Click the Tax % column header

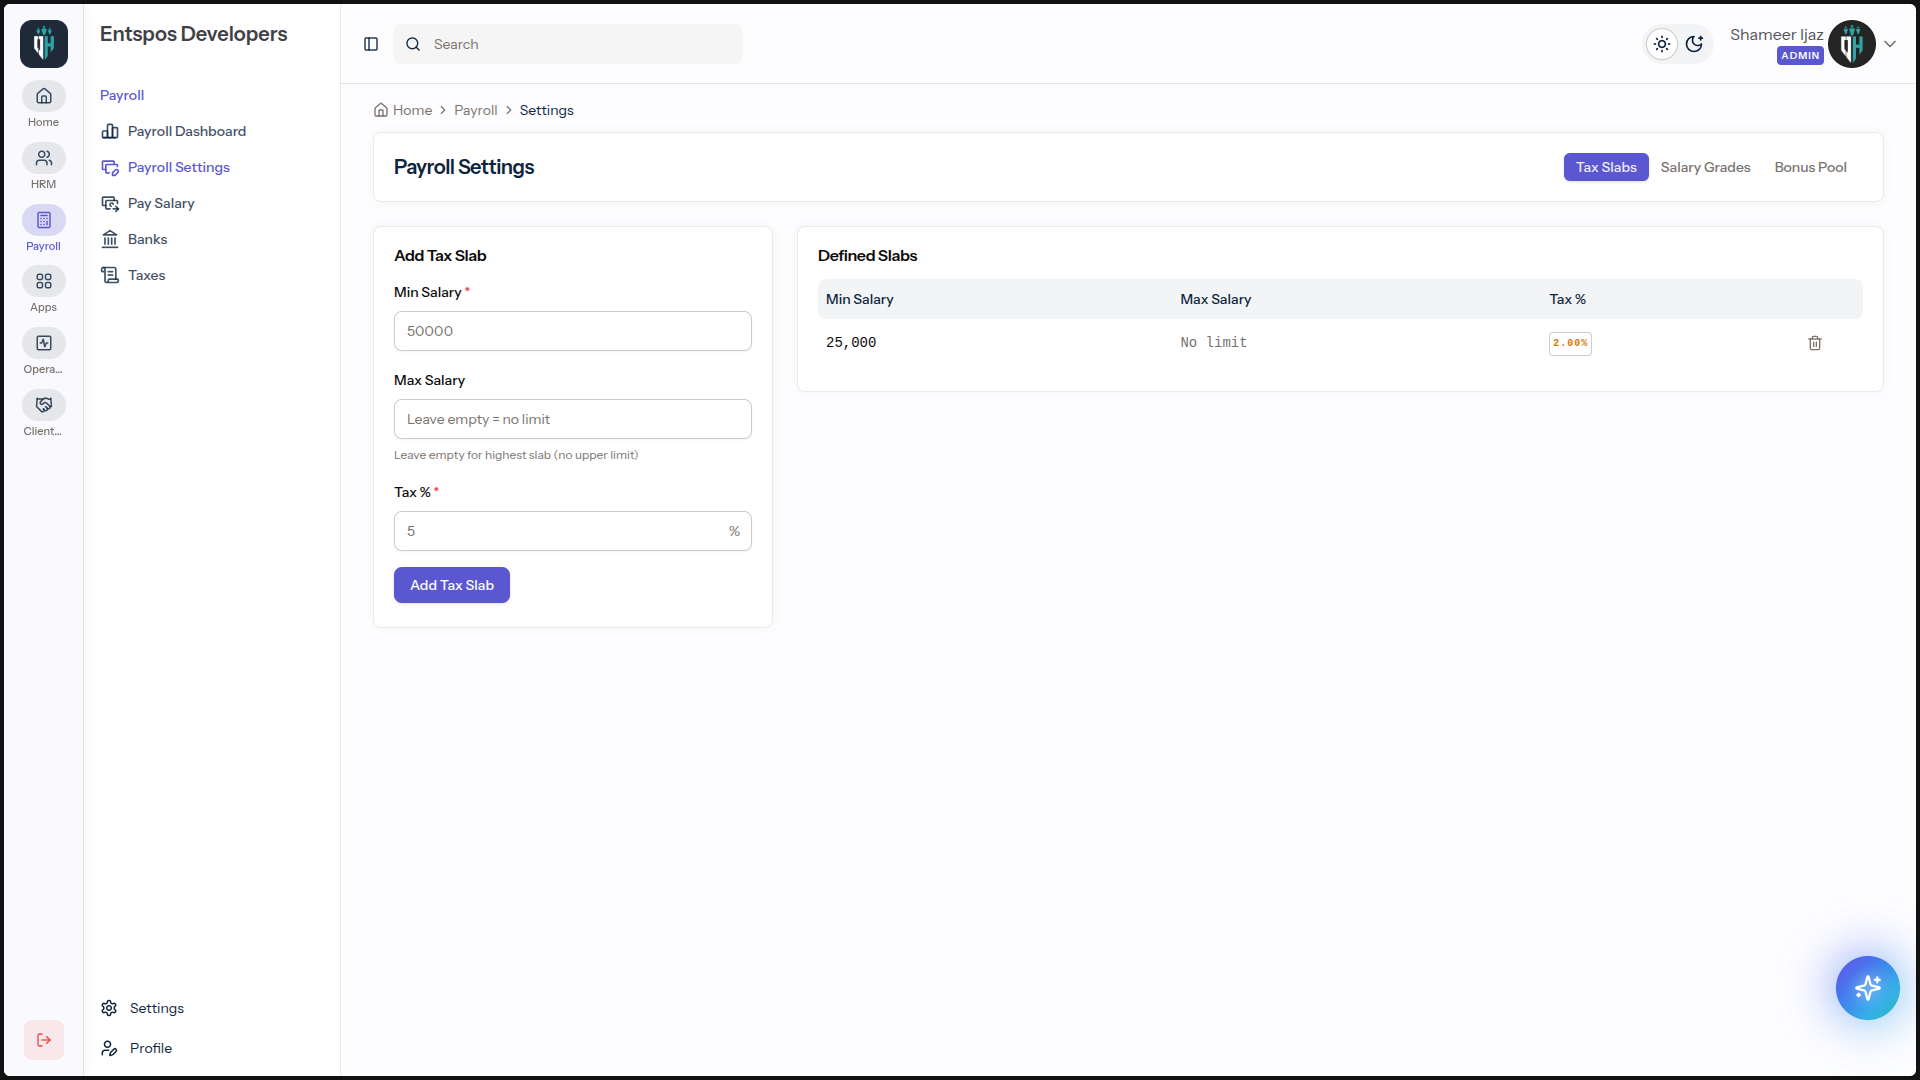pos(1568,299)
